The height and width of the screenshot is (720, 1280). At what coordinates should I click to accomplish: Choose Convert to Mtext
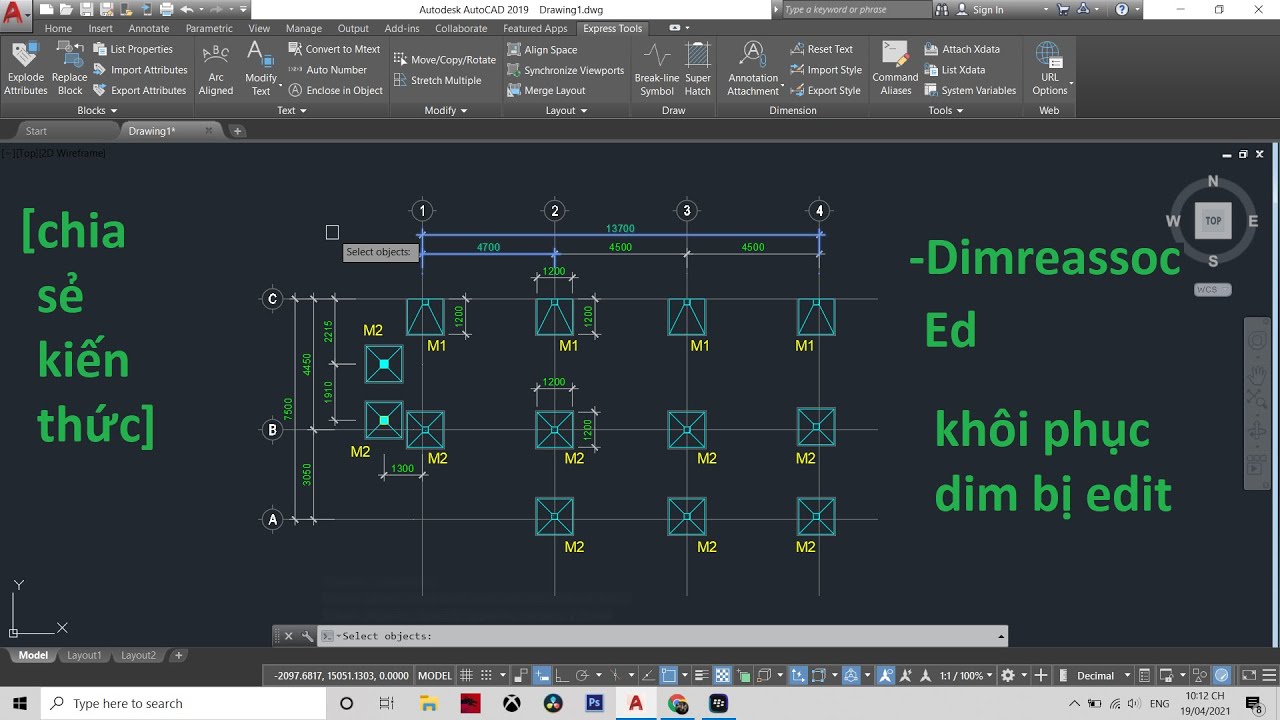(x=334, y=49)
